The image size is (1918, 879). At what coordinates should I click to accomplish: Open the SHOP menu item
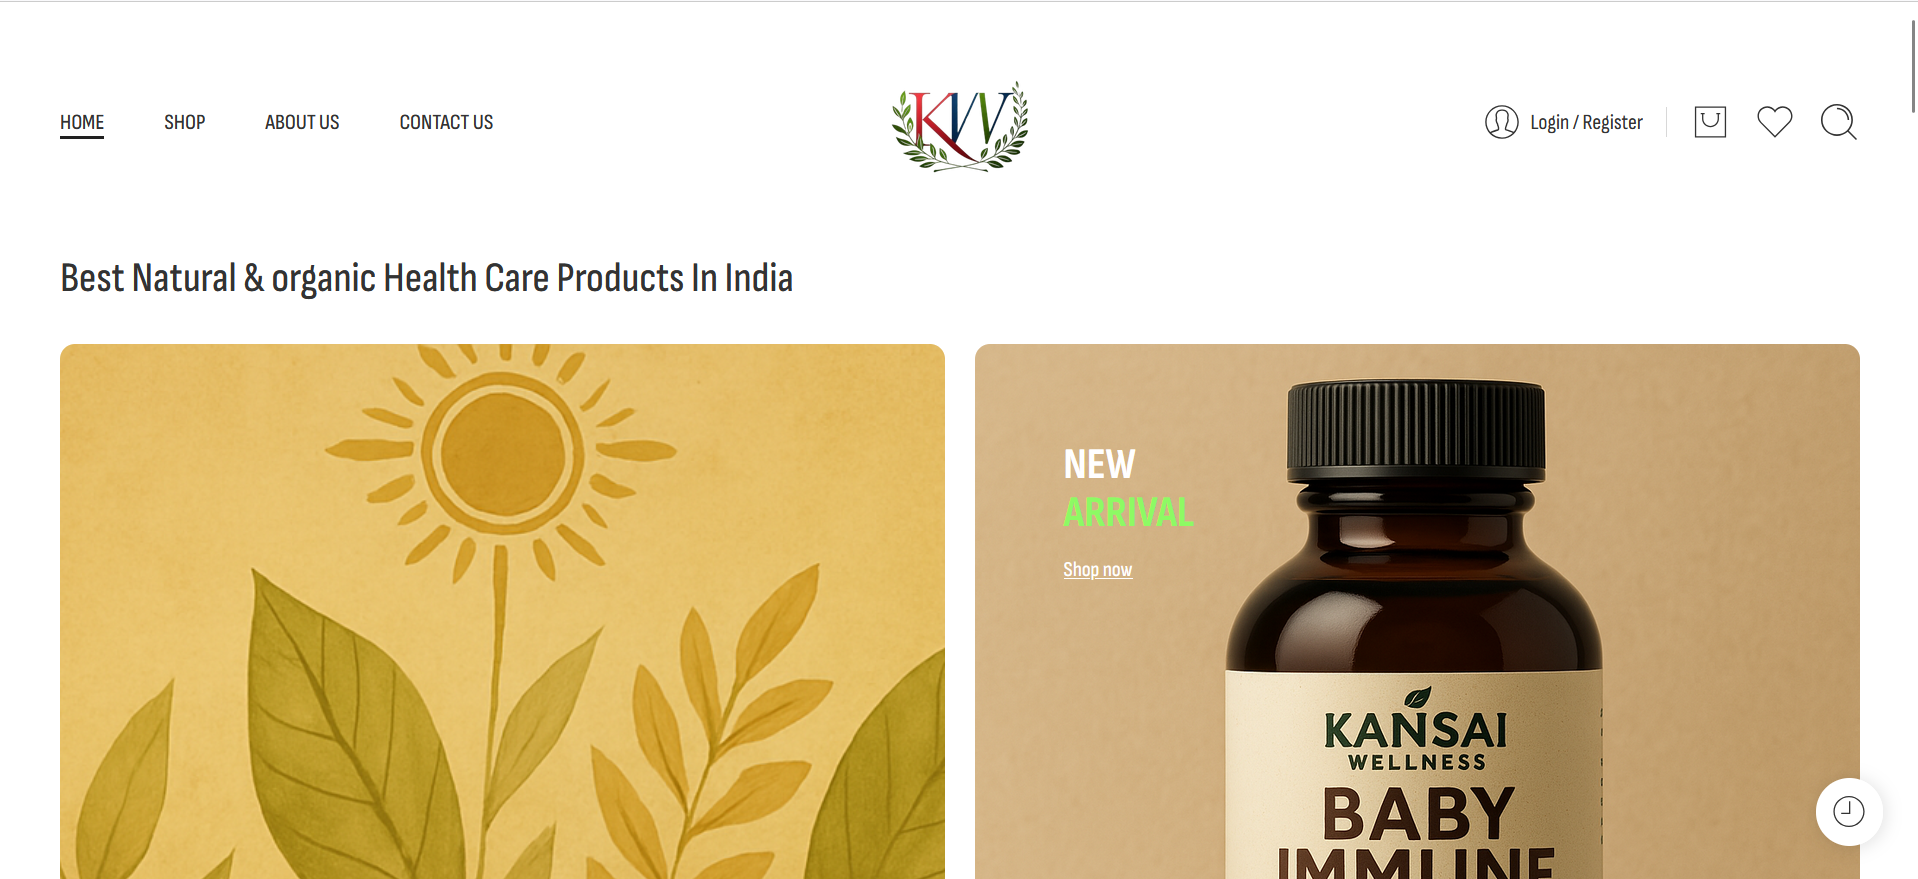[184, 122]
